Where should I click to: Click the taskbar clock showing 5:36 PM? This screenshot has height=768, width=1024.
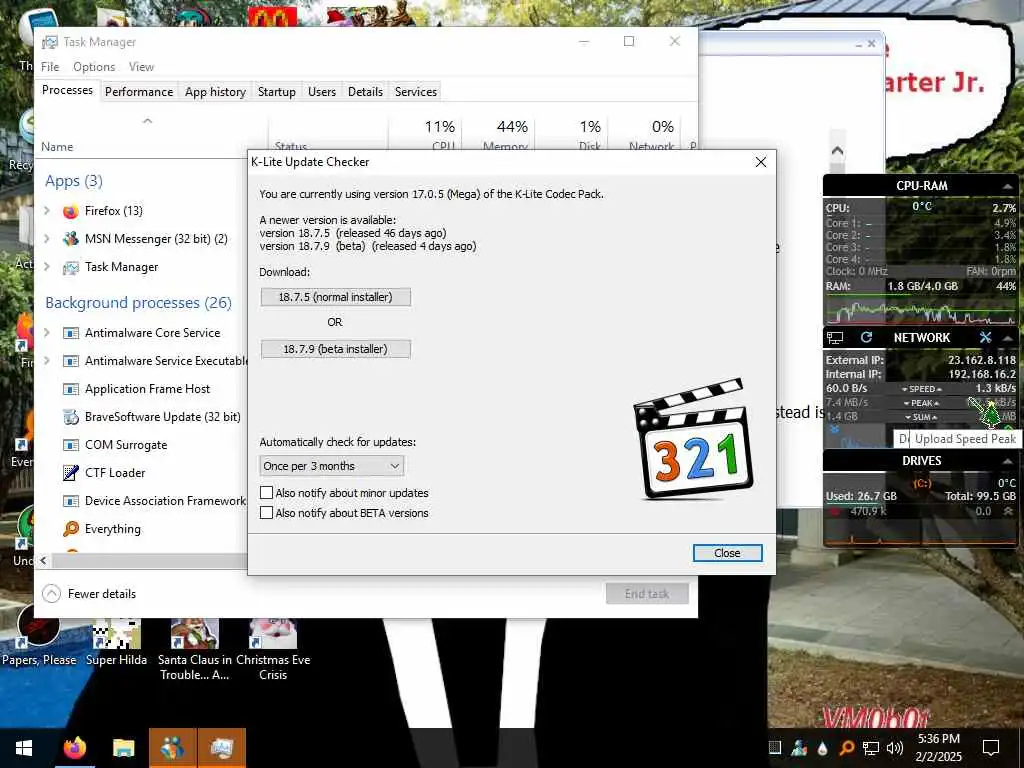coord(939,748)
